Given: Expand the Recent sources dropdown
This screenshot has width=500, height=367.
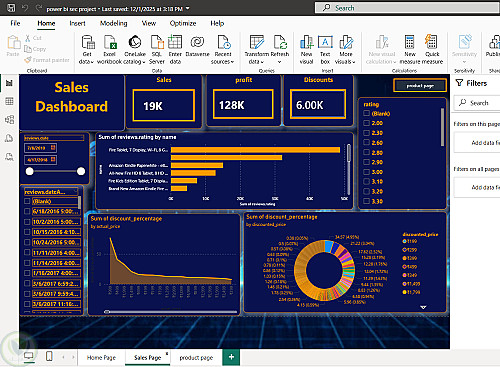Looking at the screenshot, I should click(223, 49).
